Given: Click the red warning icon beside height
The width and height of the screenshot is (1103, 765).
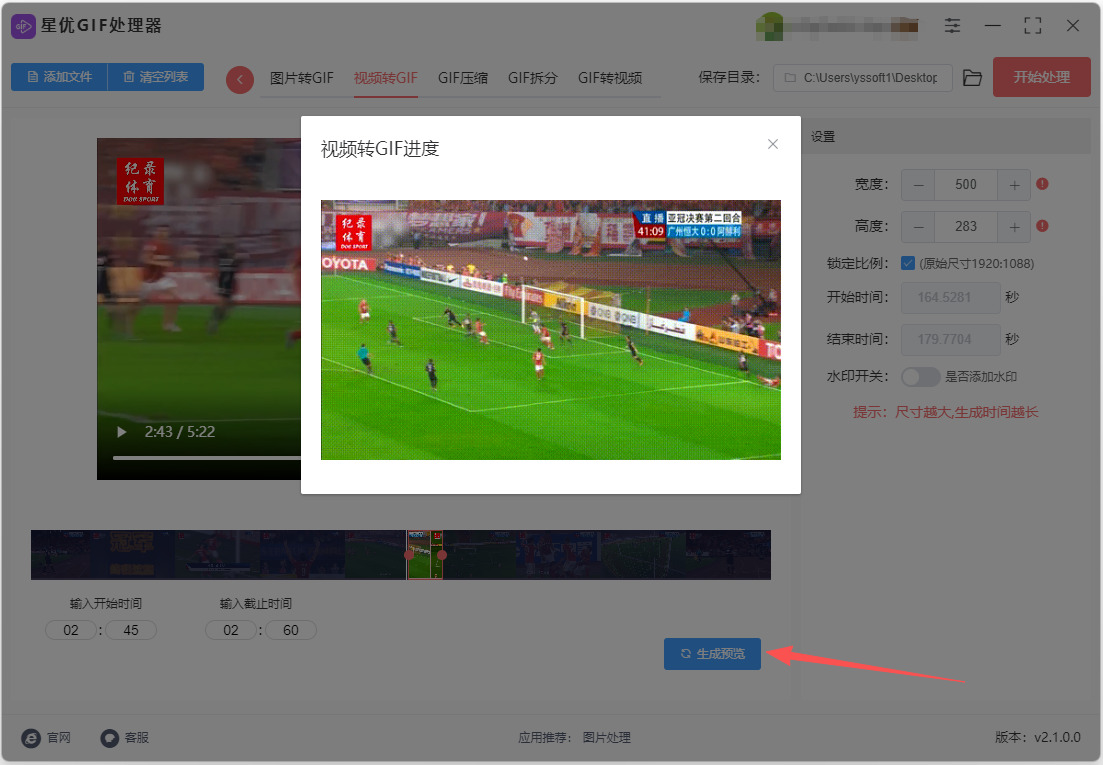Looking at the screenshot, I should click(x=1043, y=226).
